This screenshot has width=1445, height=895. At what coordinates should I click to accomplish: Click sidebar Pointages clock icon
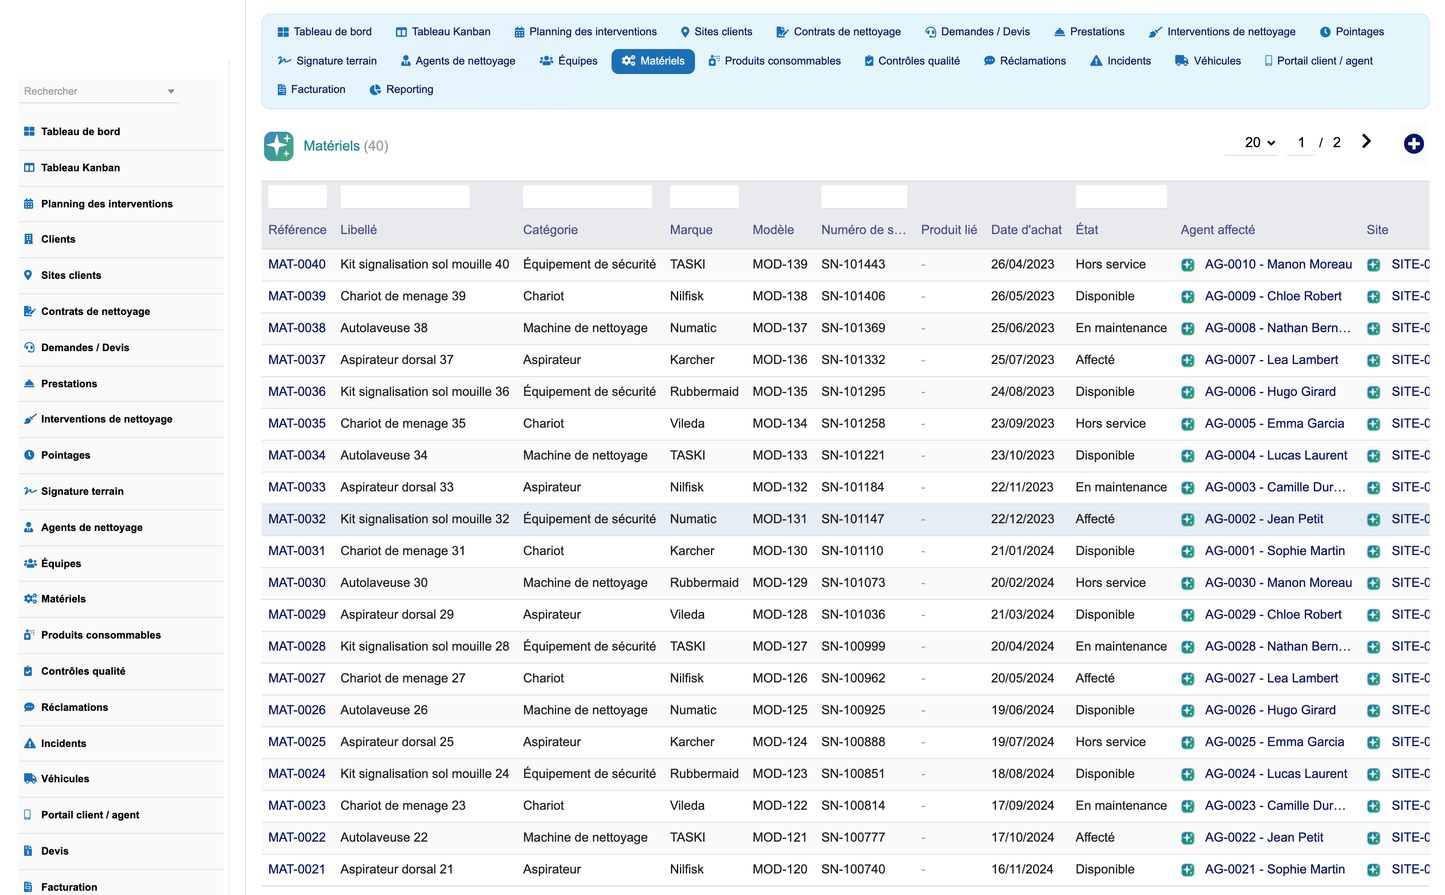(29, 456)
